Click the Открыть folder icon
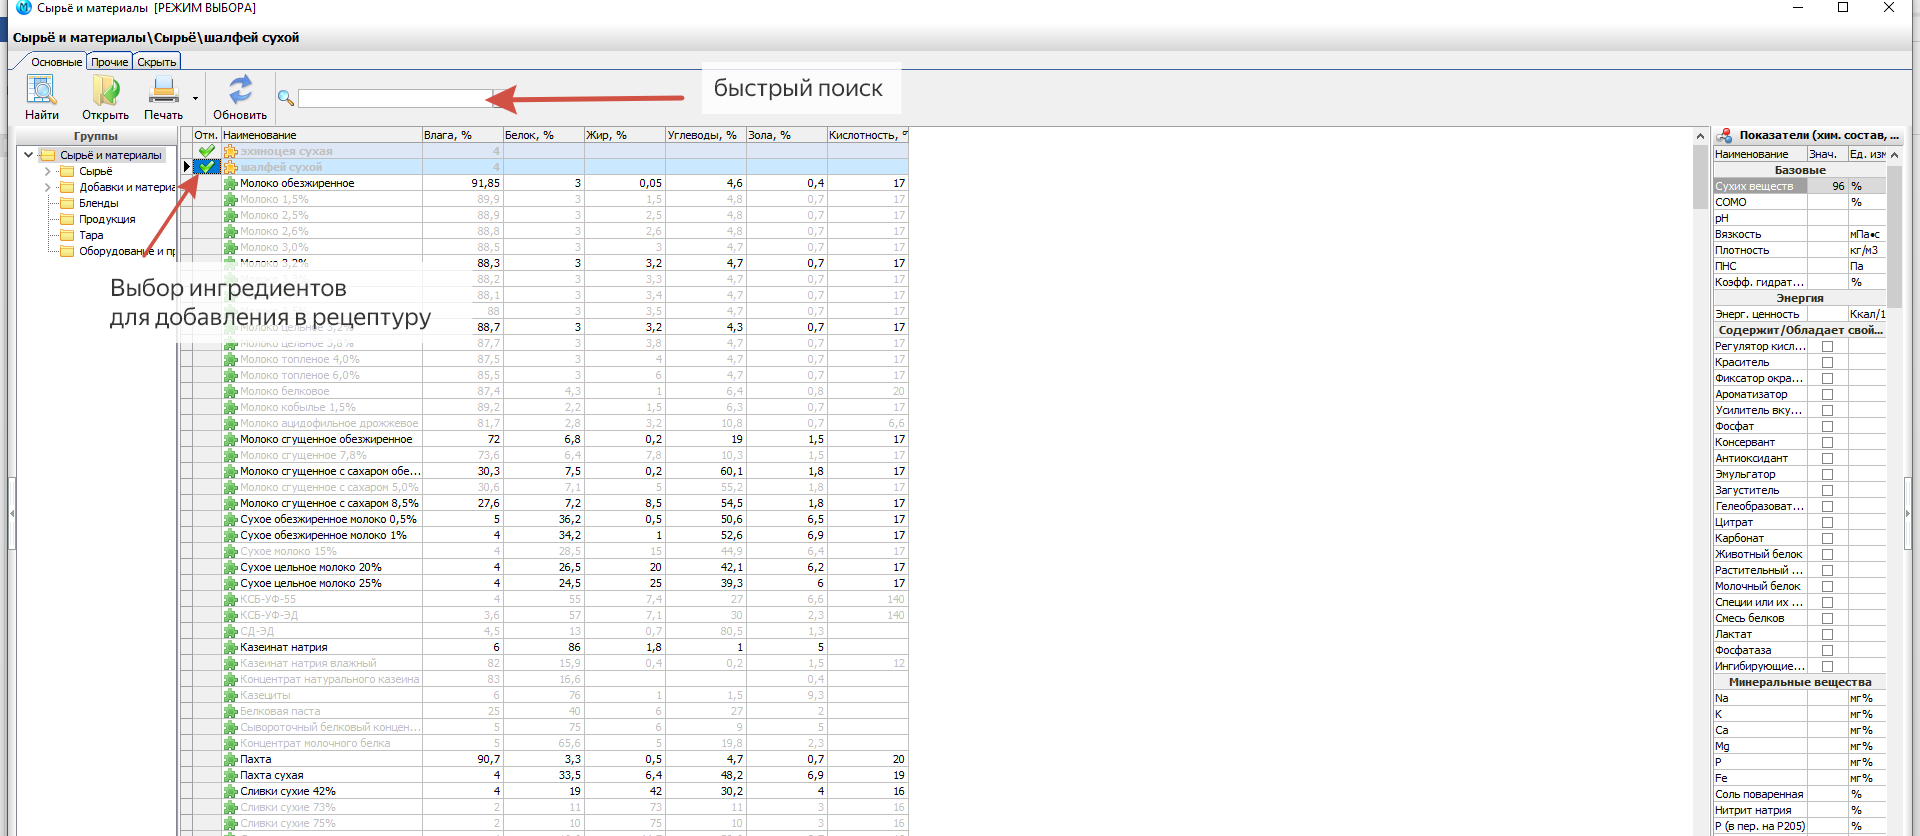The width and height of the screenshot is (1920, 836). pos(105,91)
